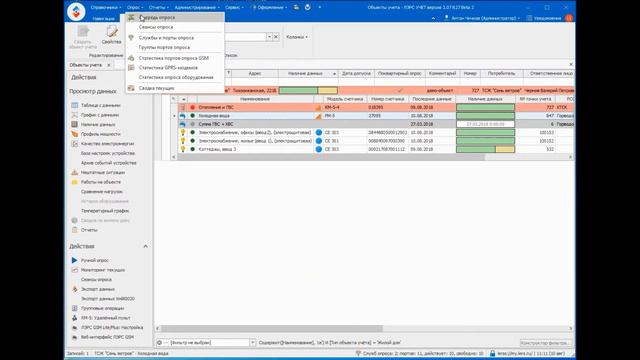This screenshot has width=640, height=360.
Task: Choose Группы портов опроса
Action: click(x=175, y=47)
